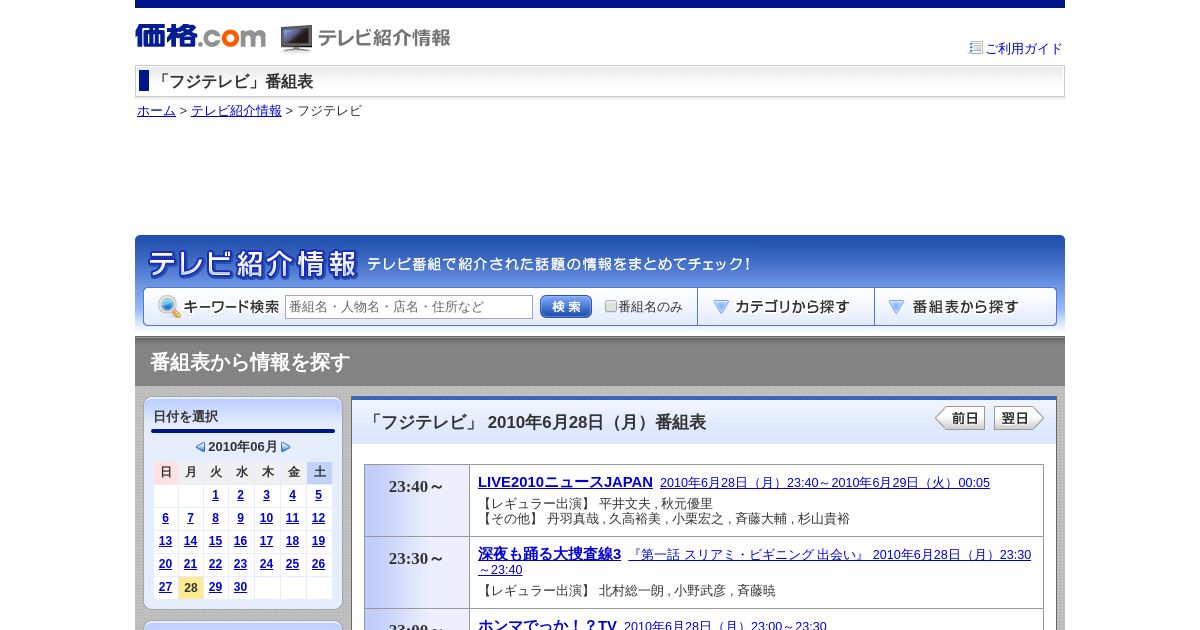Select June 22 in the calendar
Image resolution: width=1200 pixels, height=630 pixels.
tap(215, 564)
